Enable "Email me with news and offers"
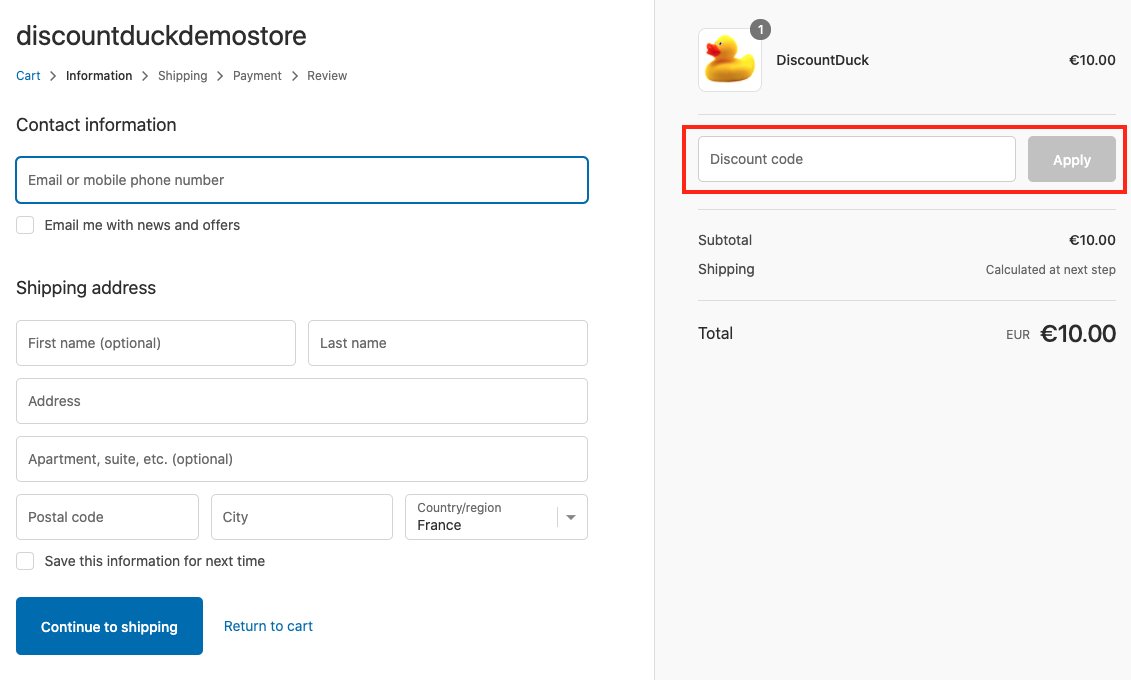 click(25, 225)
